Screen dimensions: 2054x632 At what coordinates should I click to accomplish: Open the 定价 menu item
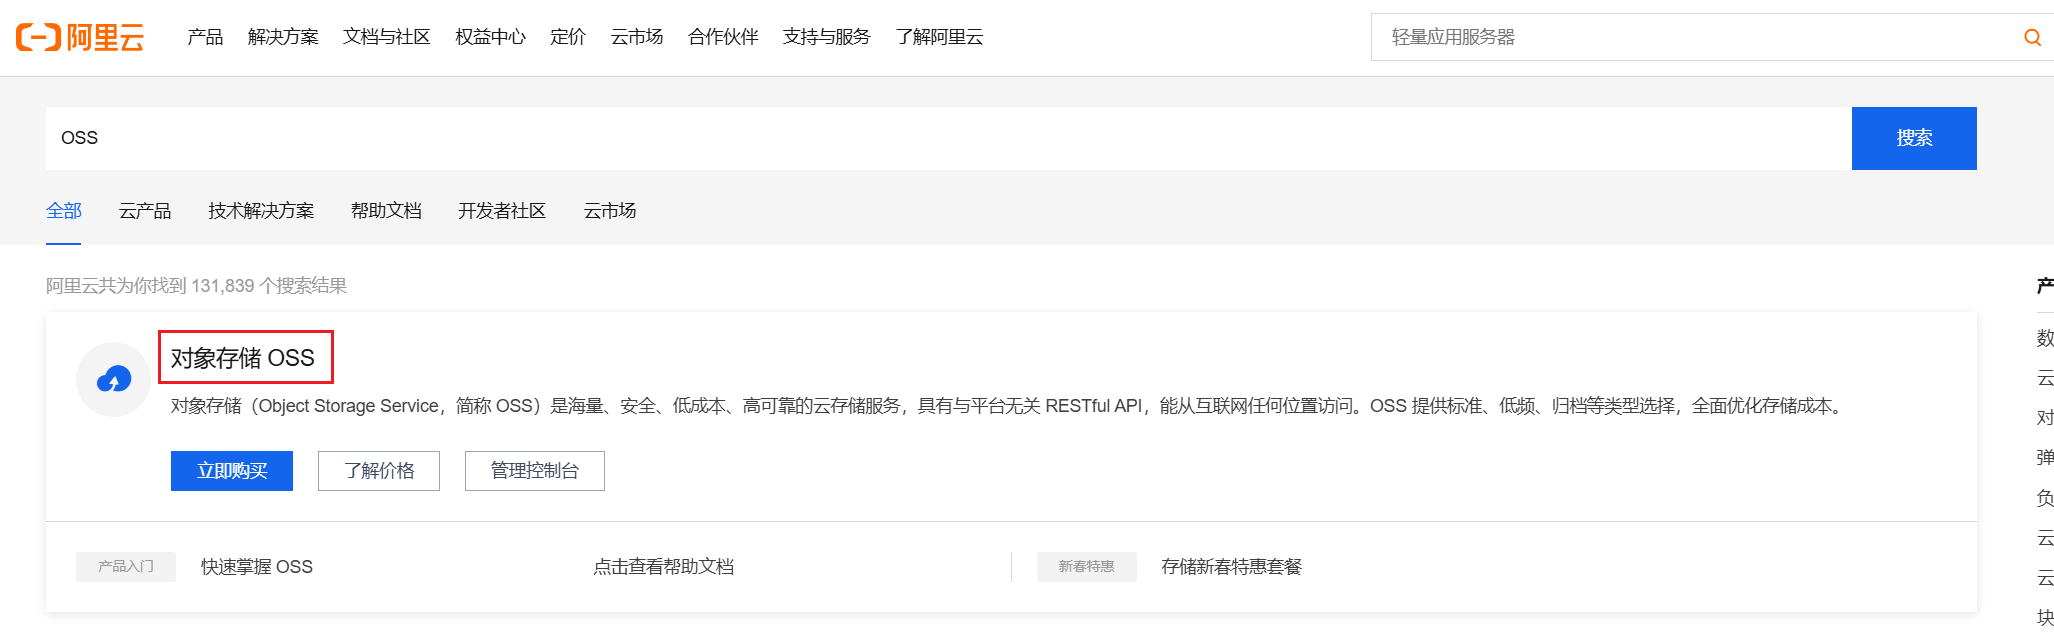(x=568, y=37)
